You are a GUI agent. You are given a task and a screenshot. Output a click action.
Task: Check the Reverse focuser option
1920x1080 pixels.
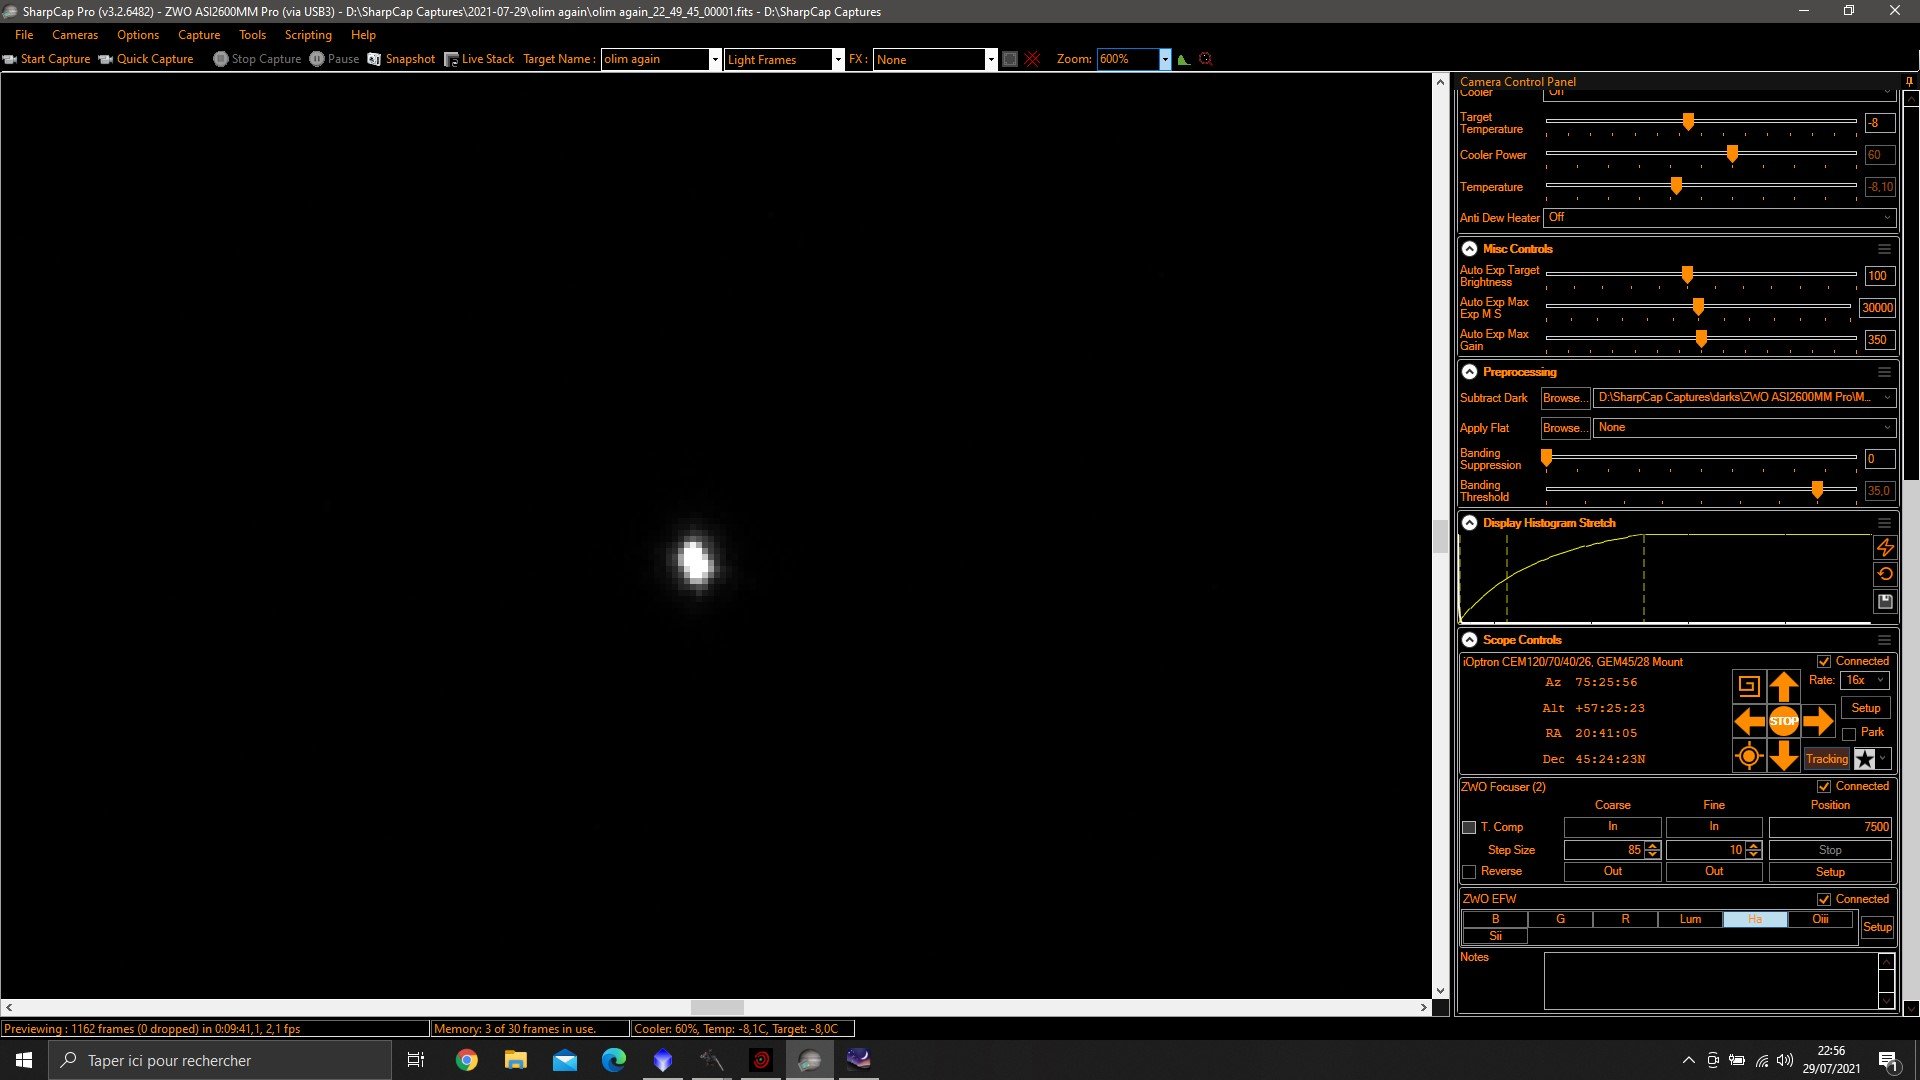[1469, 872]
